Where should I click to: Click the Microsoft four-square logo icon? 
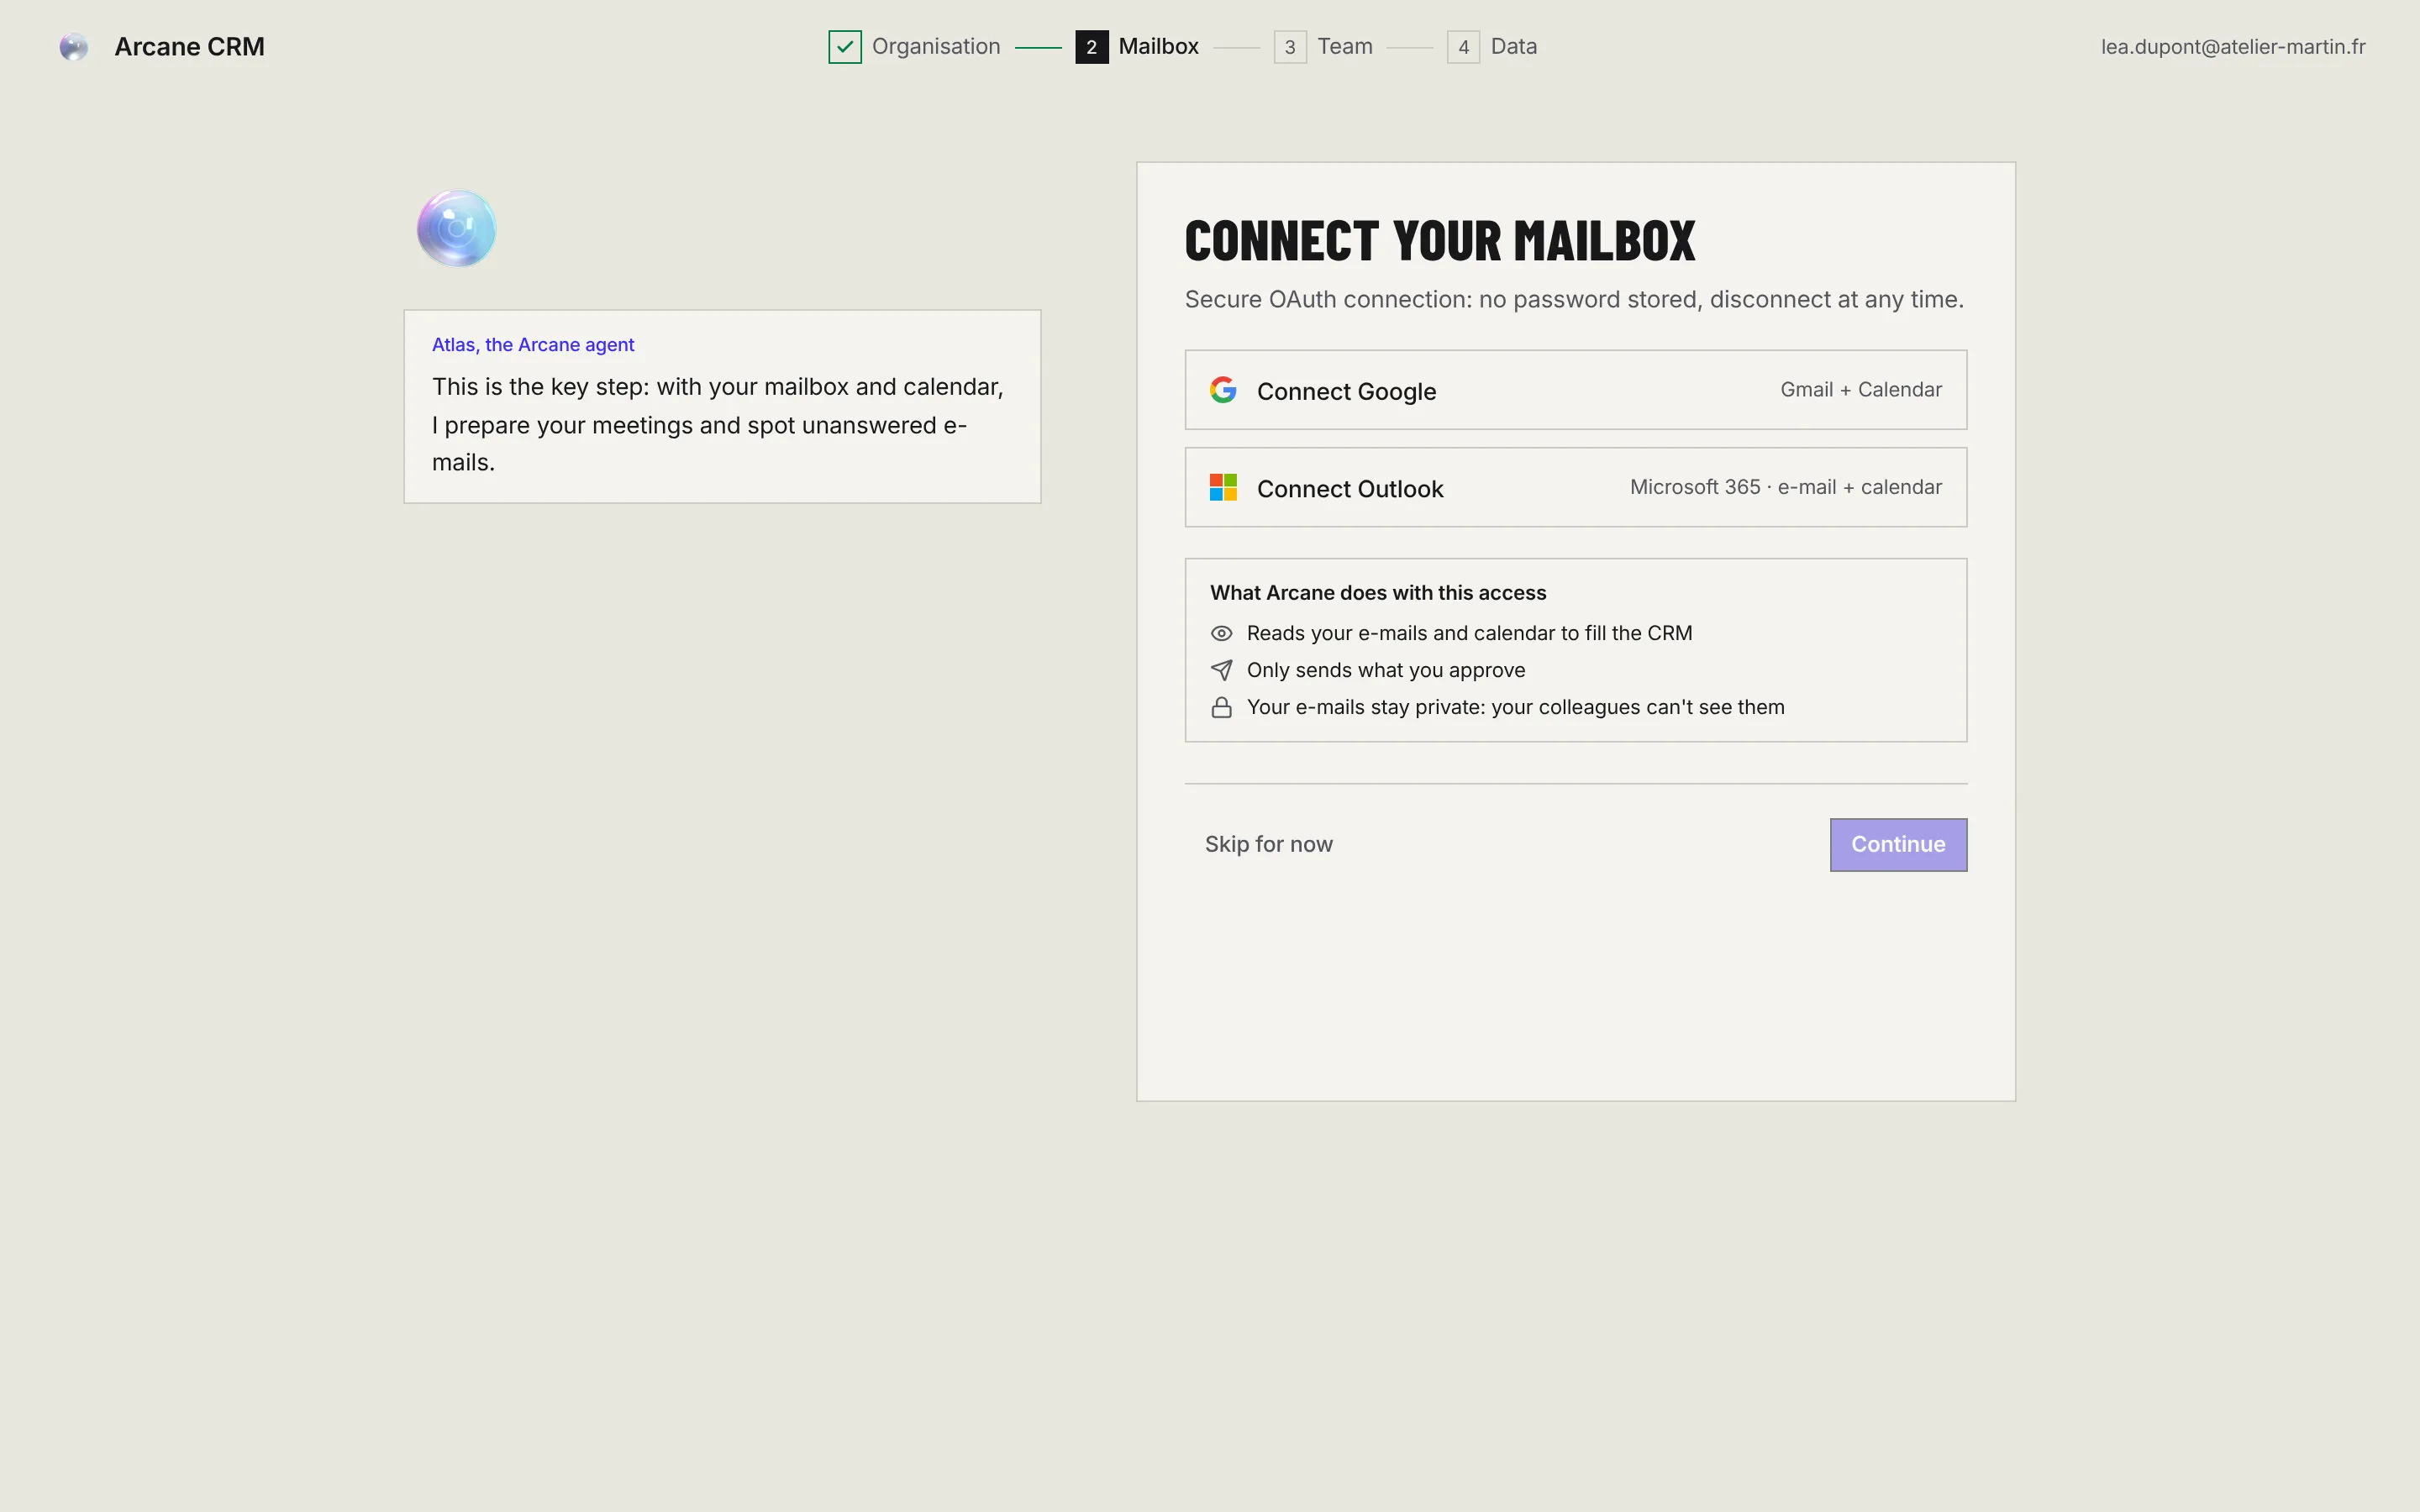[x=1223, y=487]
